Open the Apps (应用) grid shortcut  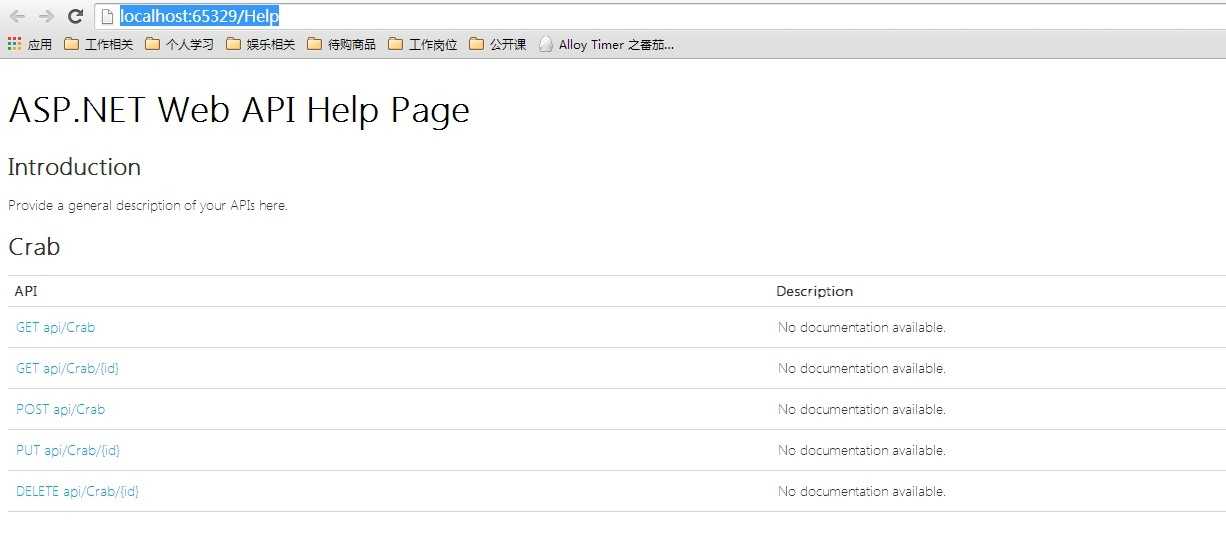coord(30,44)
